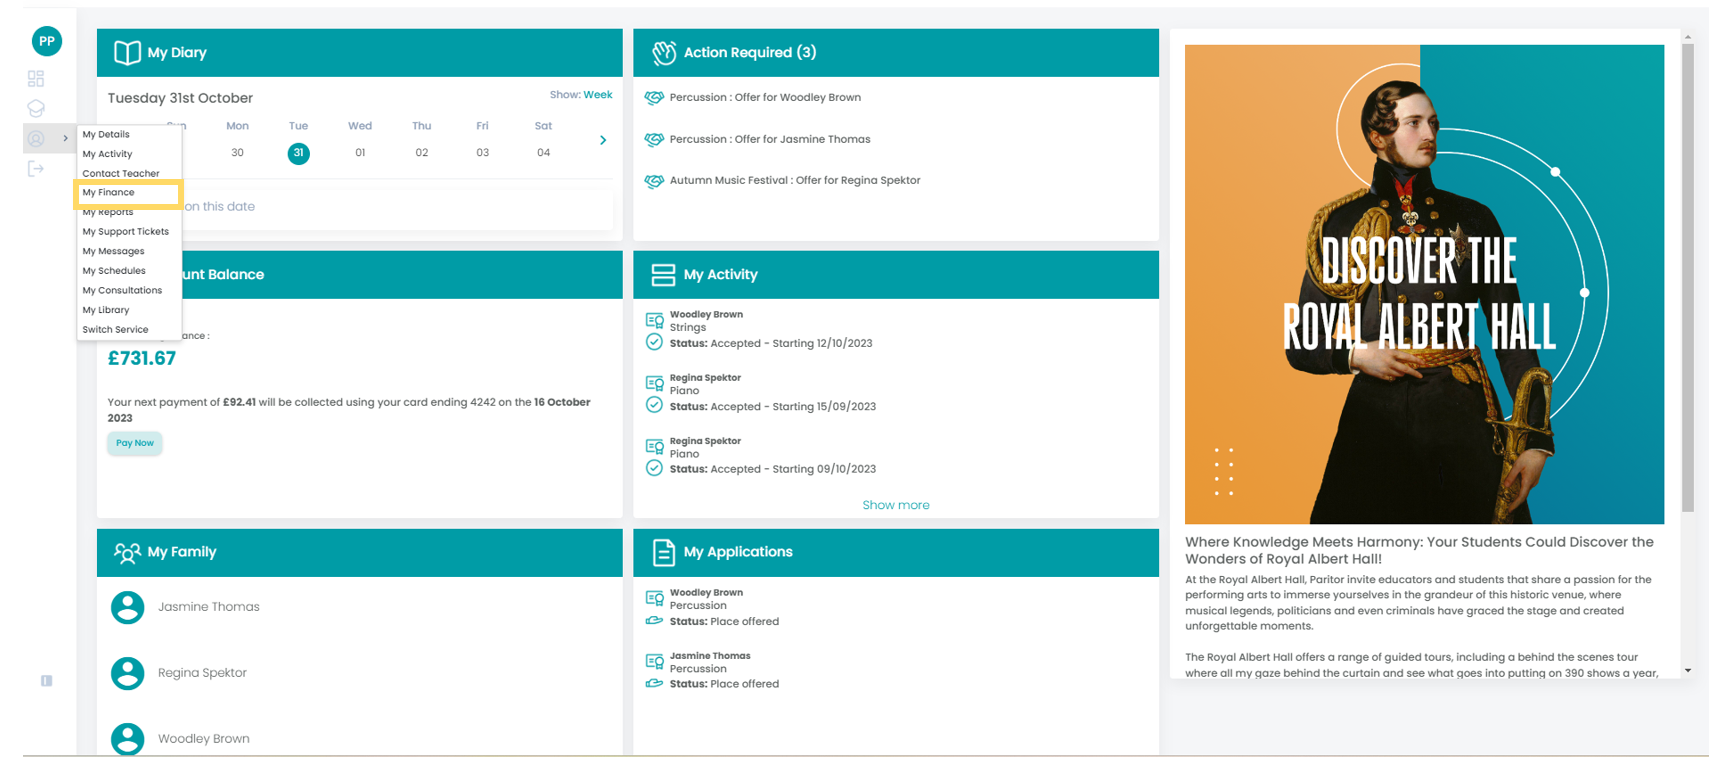Open Percussion offer for Woodley Brown
The image size is (1709, 762).
(x=765, y=97)
